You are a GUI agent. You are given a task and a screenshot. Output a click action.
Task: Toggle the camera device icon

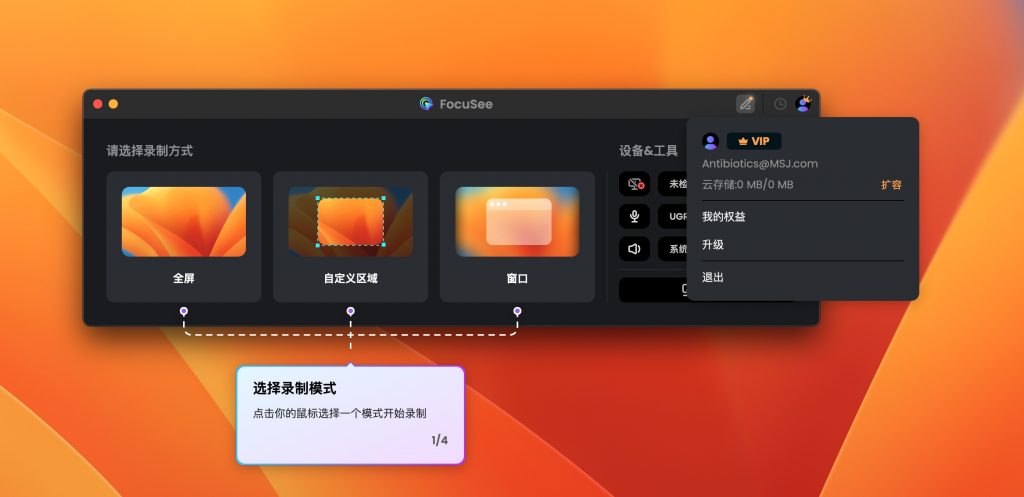point(635,184)
